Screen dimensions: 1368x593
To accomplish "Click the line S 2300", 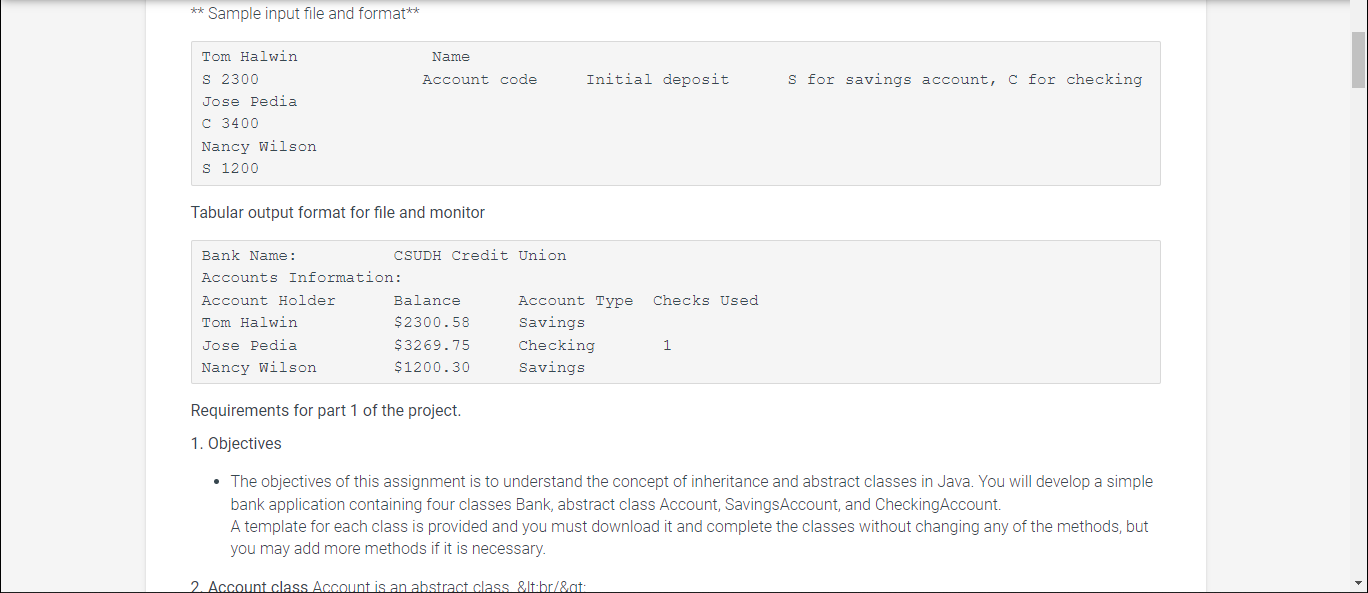I will coord(229,79).
